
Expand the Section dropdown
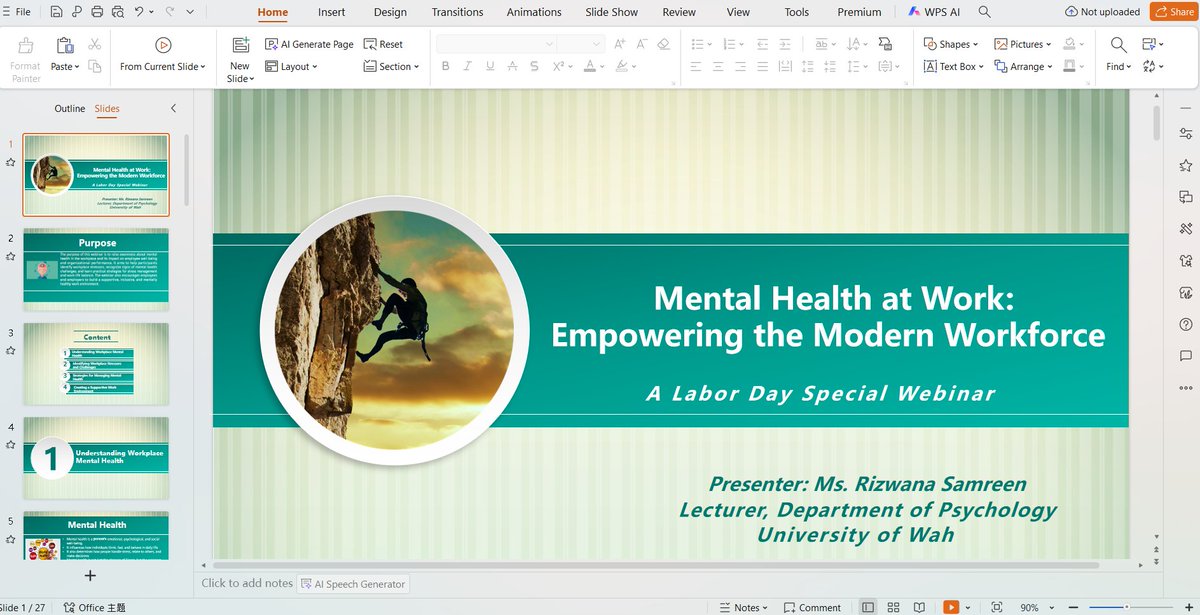[391, 67]
